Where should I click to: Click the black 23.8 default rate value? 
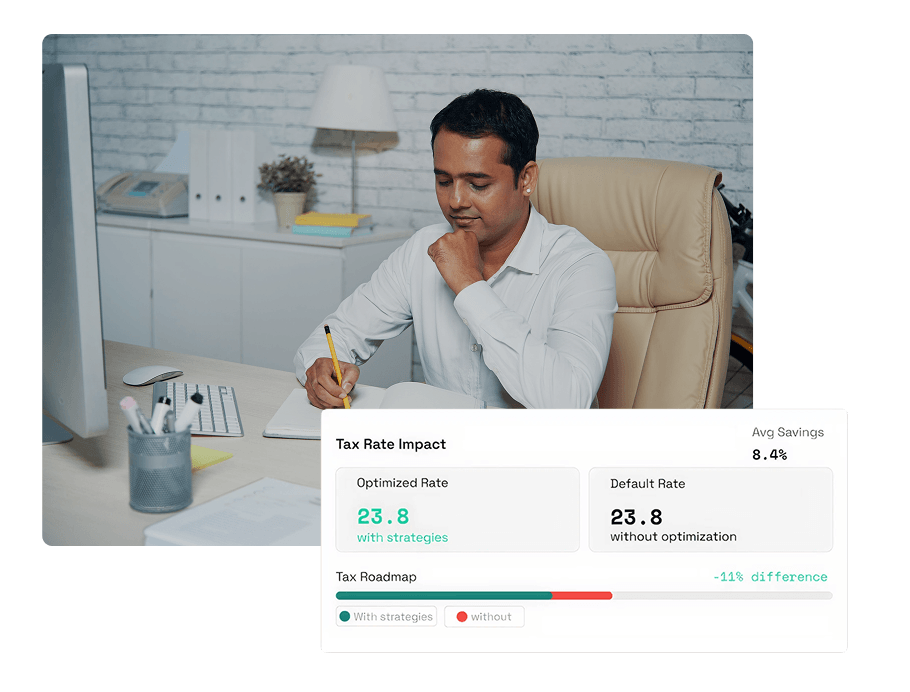point(636,517)
